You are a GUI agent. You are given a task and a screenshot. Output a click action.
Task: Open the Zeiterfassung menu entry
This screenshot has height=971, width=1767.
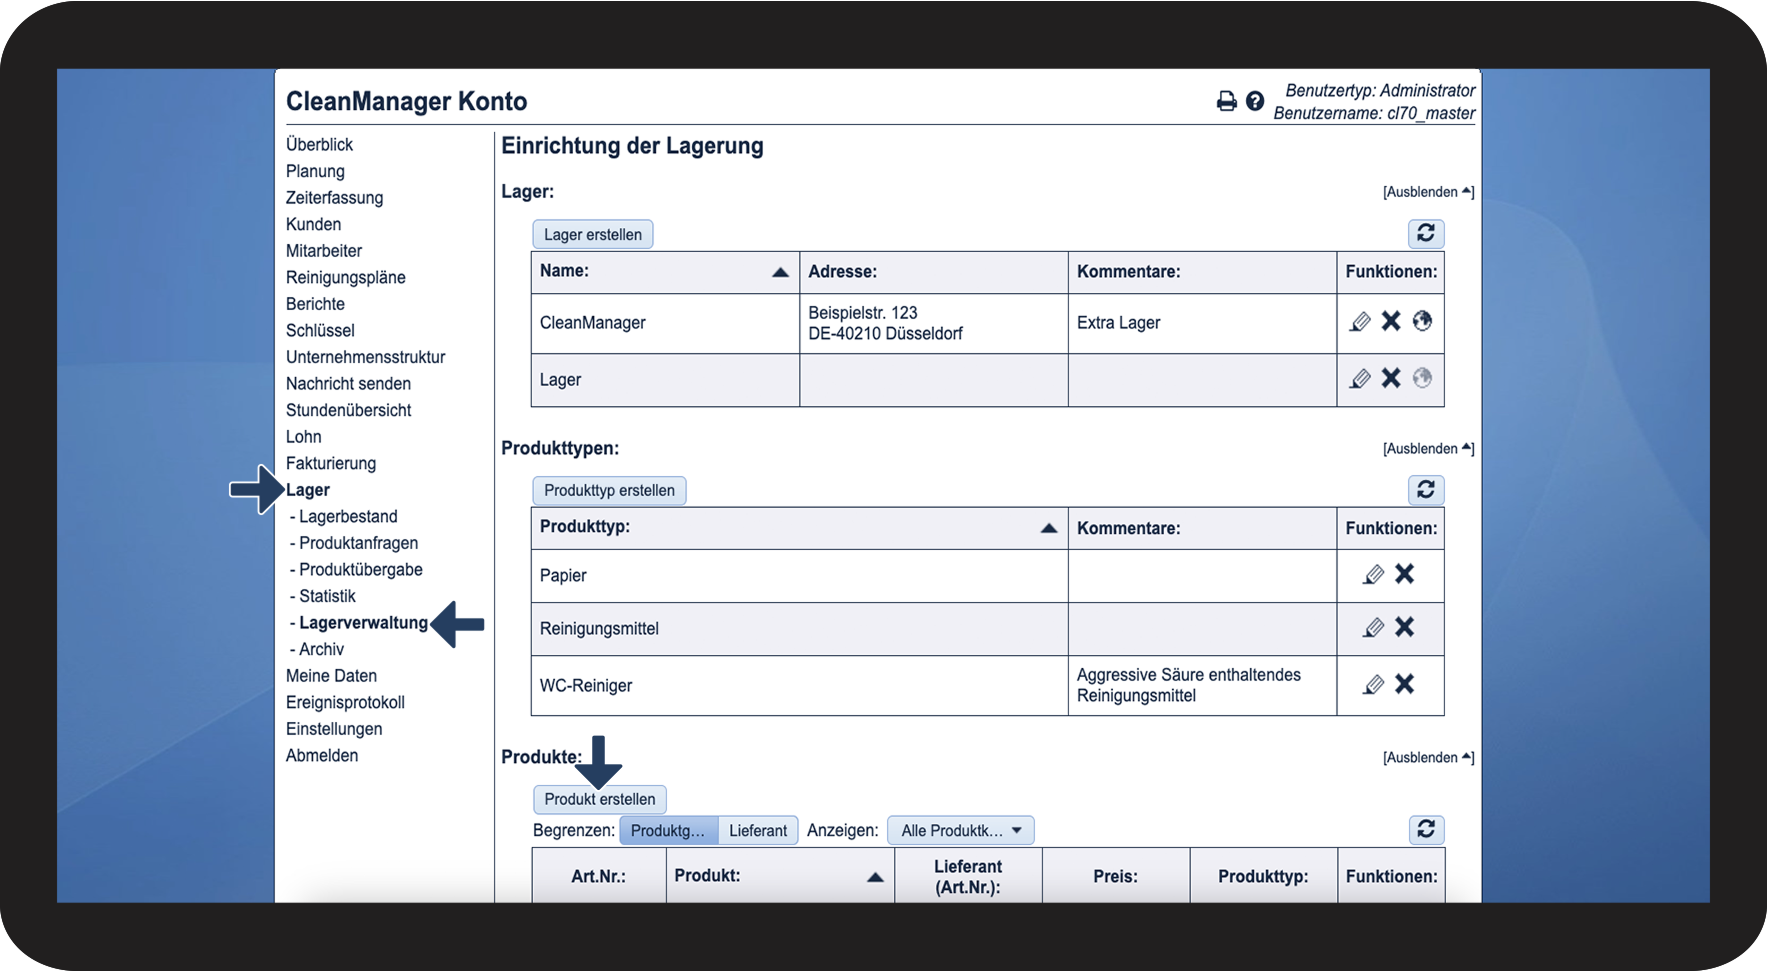coord(334,197)
